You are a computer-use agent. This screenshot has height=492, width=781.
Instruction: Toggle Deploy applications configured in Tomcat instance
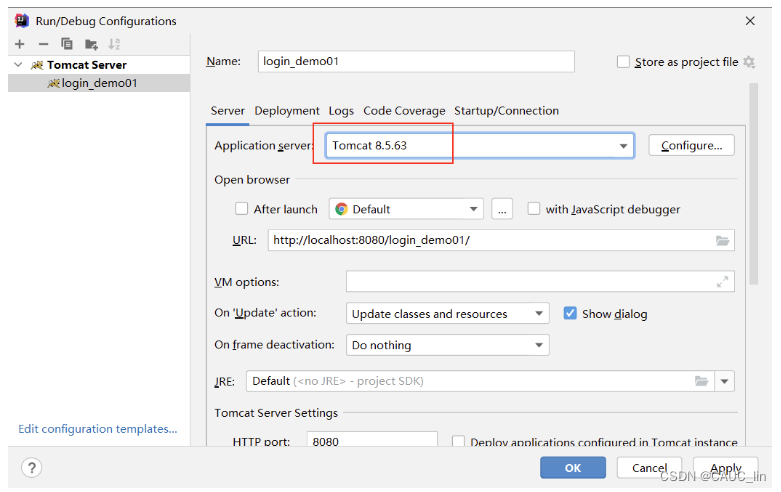coord(458,441)
